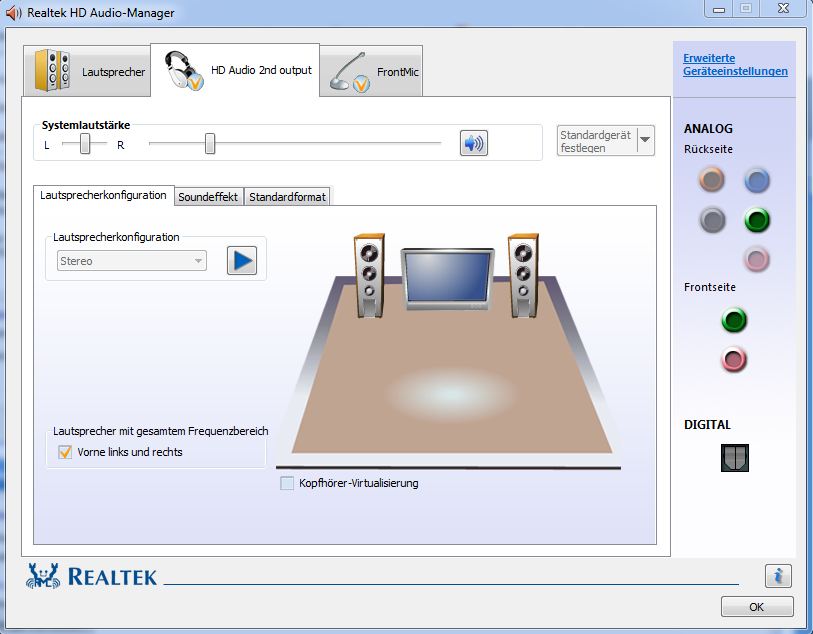Click the L/R balance slider handle
Screen dimensions: 813x634
[x=85, y=144]
